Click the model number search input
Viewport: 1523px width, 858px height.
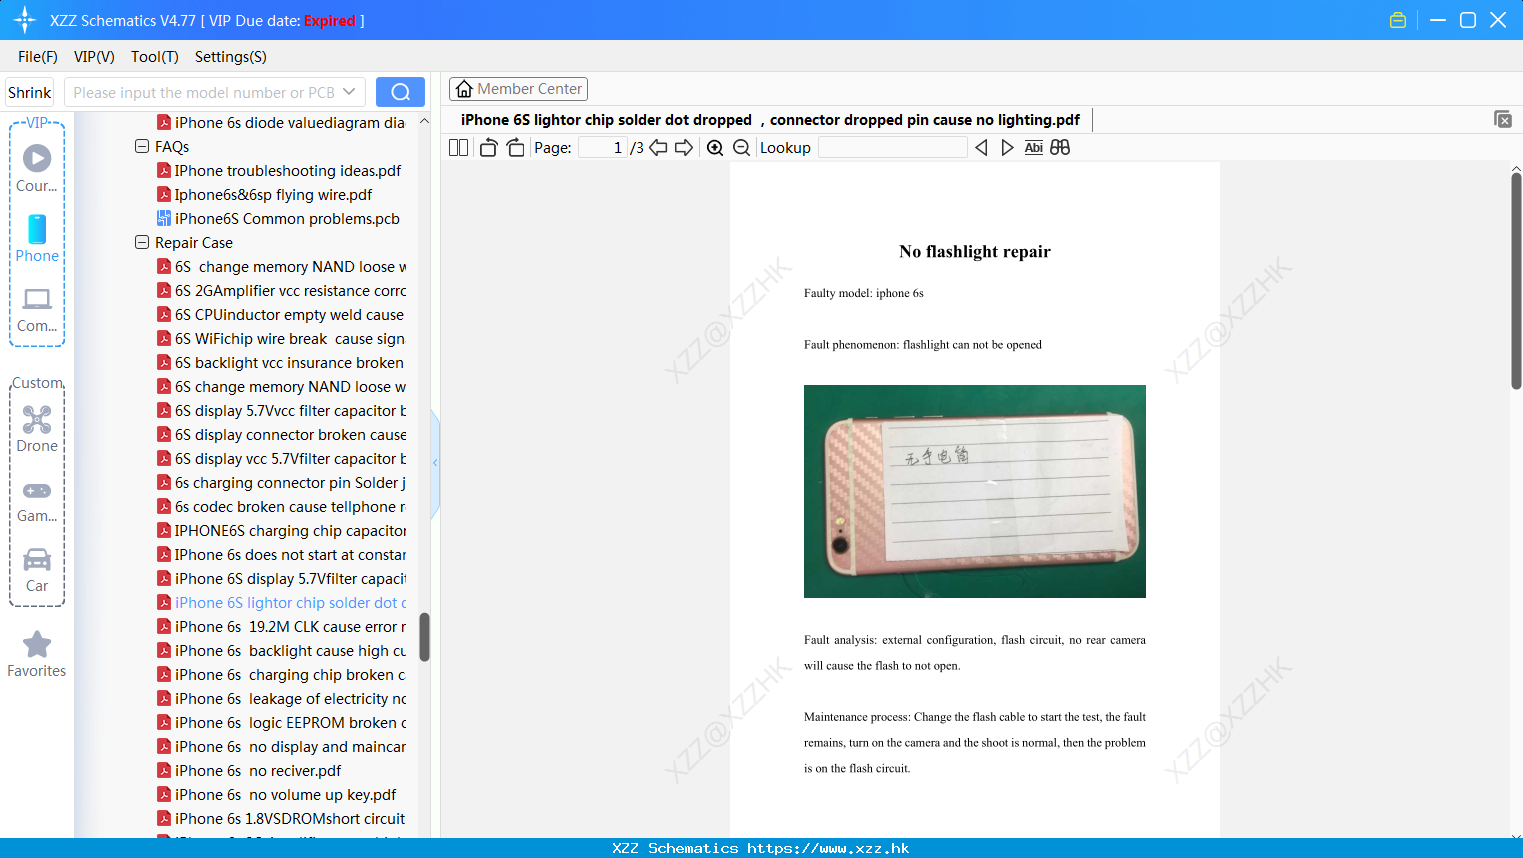click(204, 92)
